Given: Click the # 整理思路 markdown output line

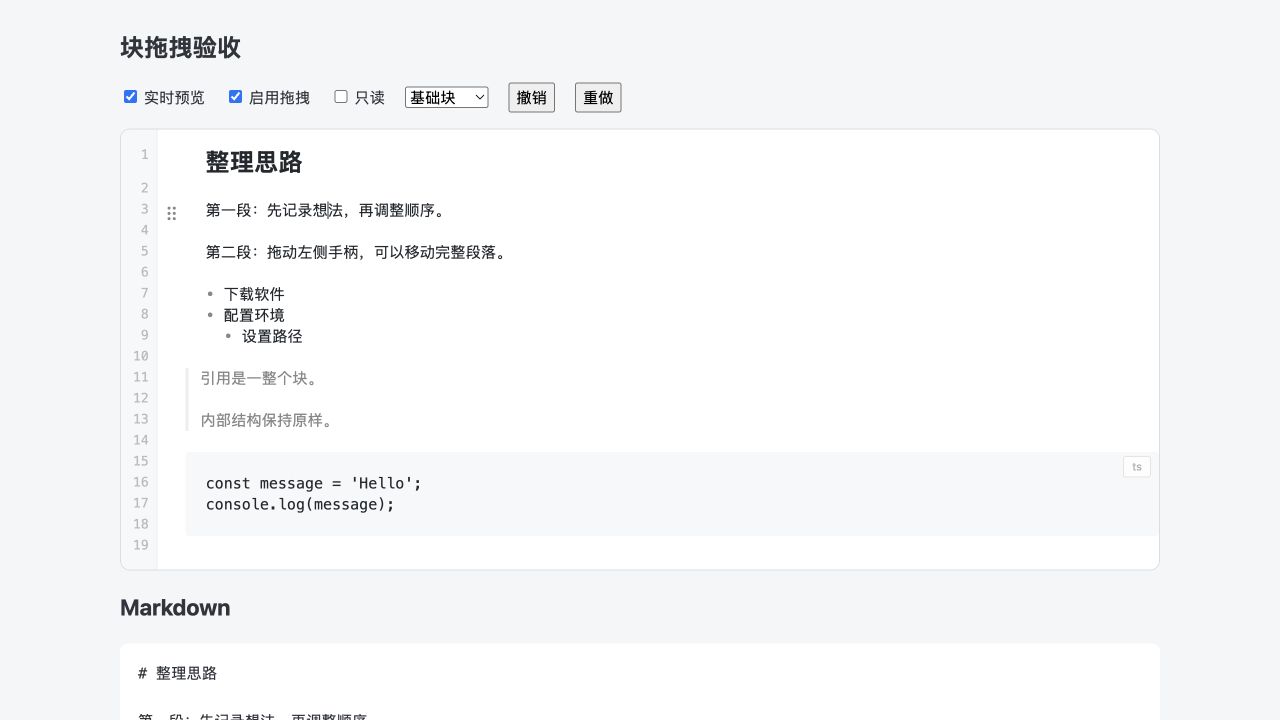Looking at the screenshot, I should click(x=177, y=674).
